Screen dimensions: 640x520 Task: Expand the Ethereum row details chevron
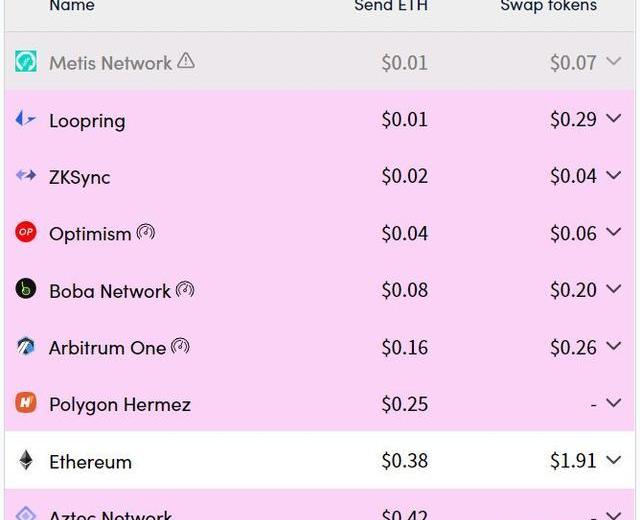coord(614,461)
